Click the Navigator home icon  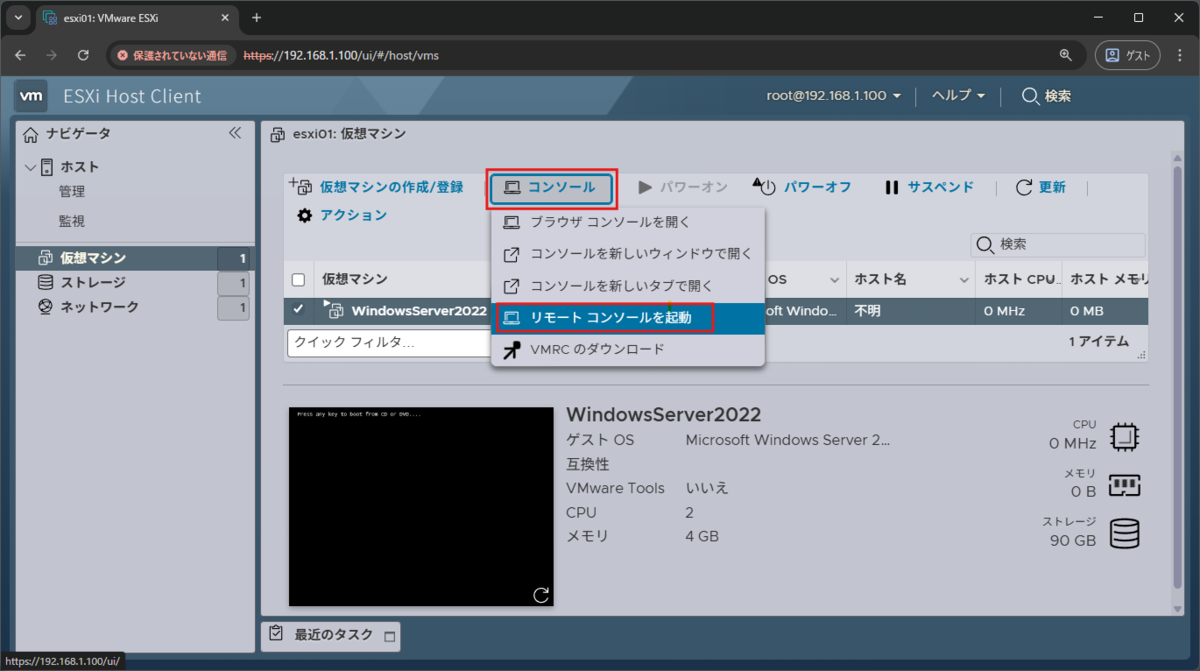pyautogui.click(x=31, y=134)
